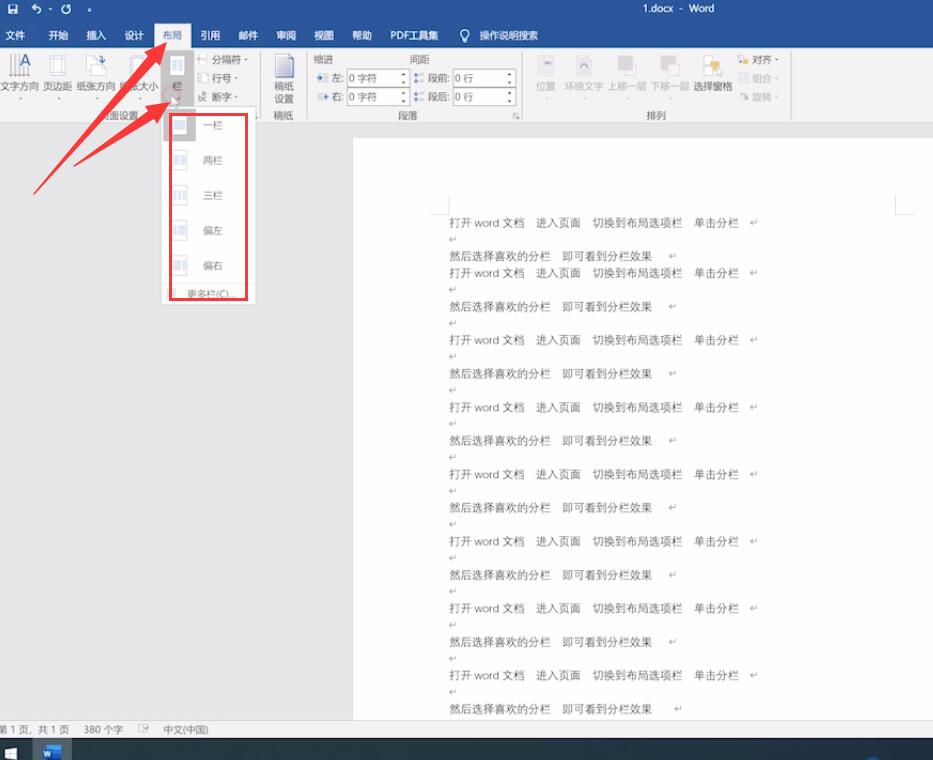Choose the 三栏 three columns option
Screen dimensions: 933x760
(x=208, y=195)
